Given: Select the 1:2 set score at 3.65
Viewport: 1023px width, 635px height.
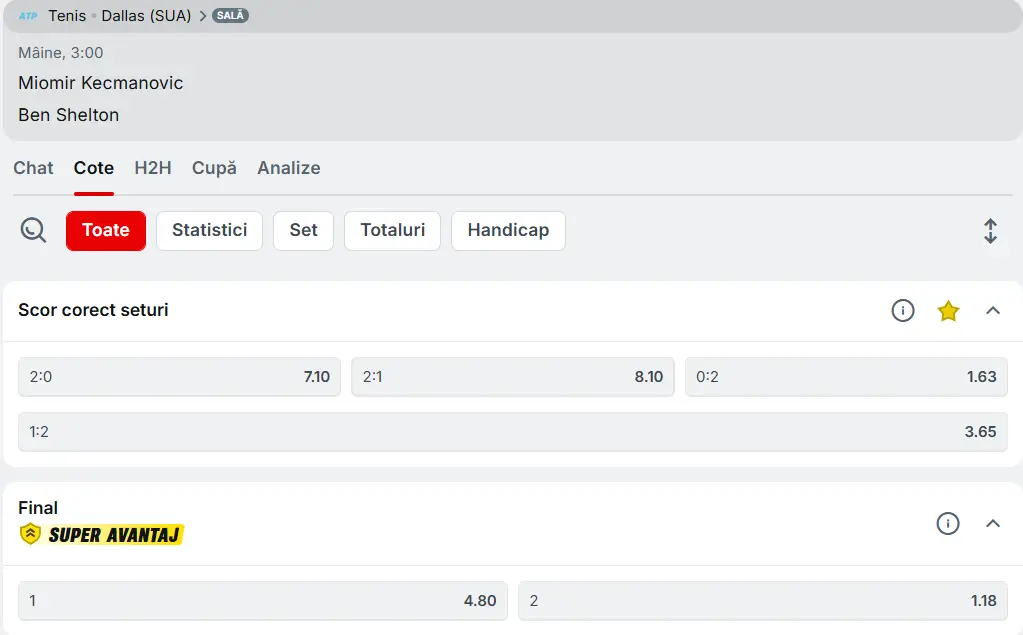Looking at the screenshot, I should 512,432.
